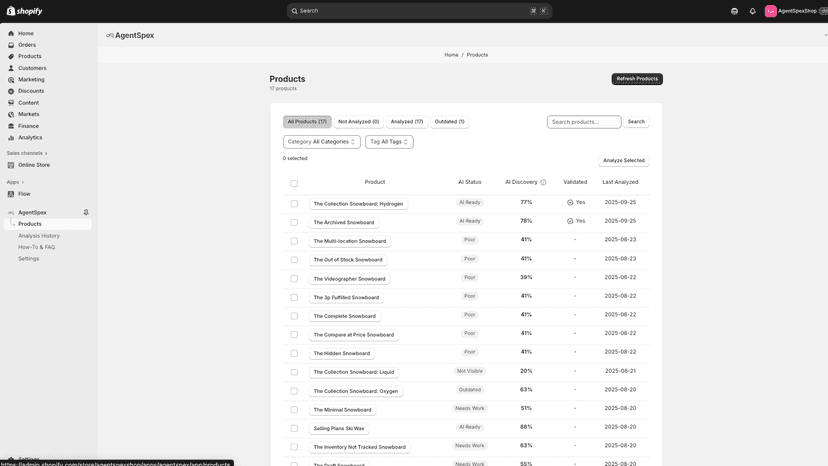Open the Finance icon in sidebar

tap(11, 126)
